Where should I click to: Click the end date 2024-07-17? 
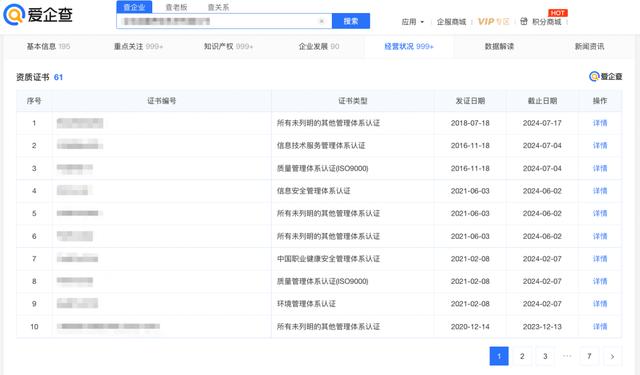542,123
